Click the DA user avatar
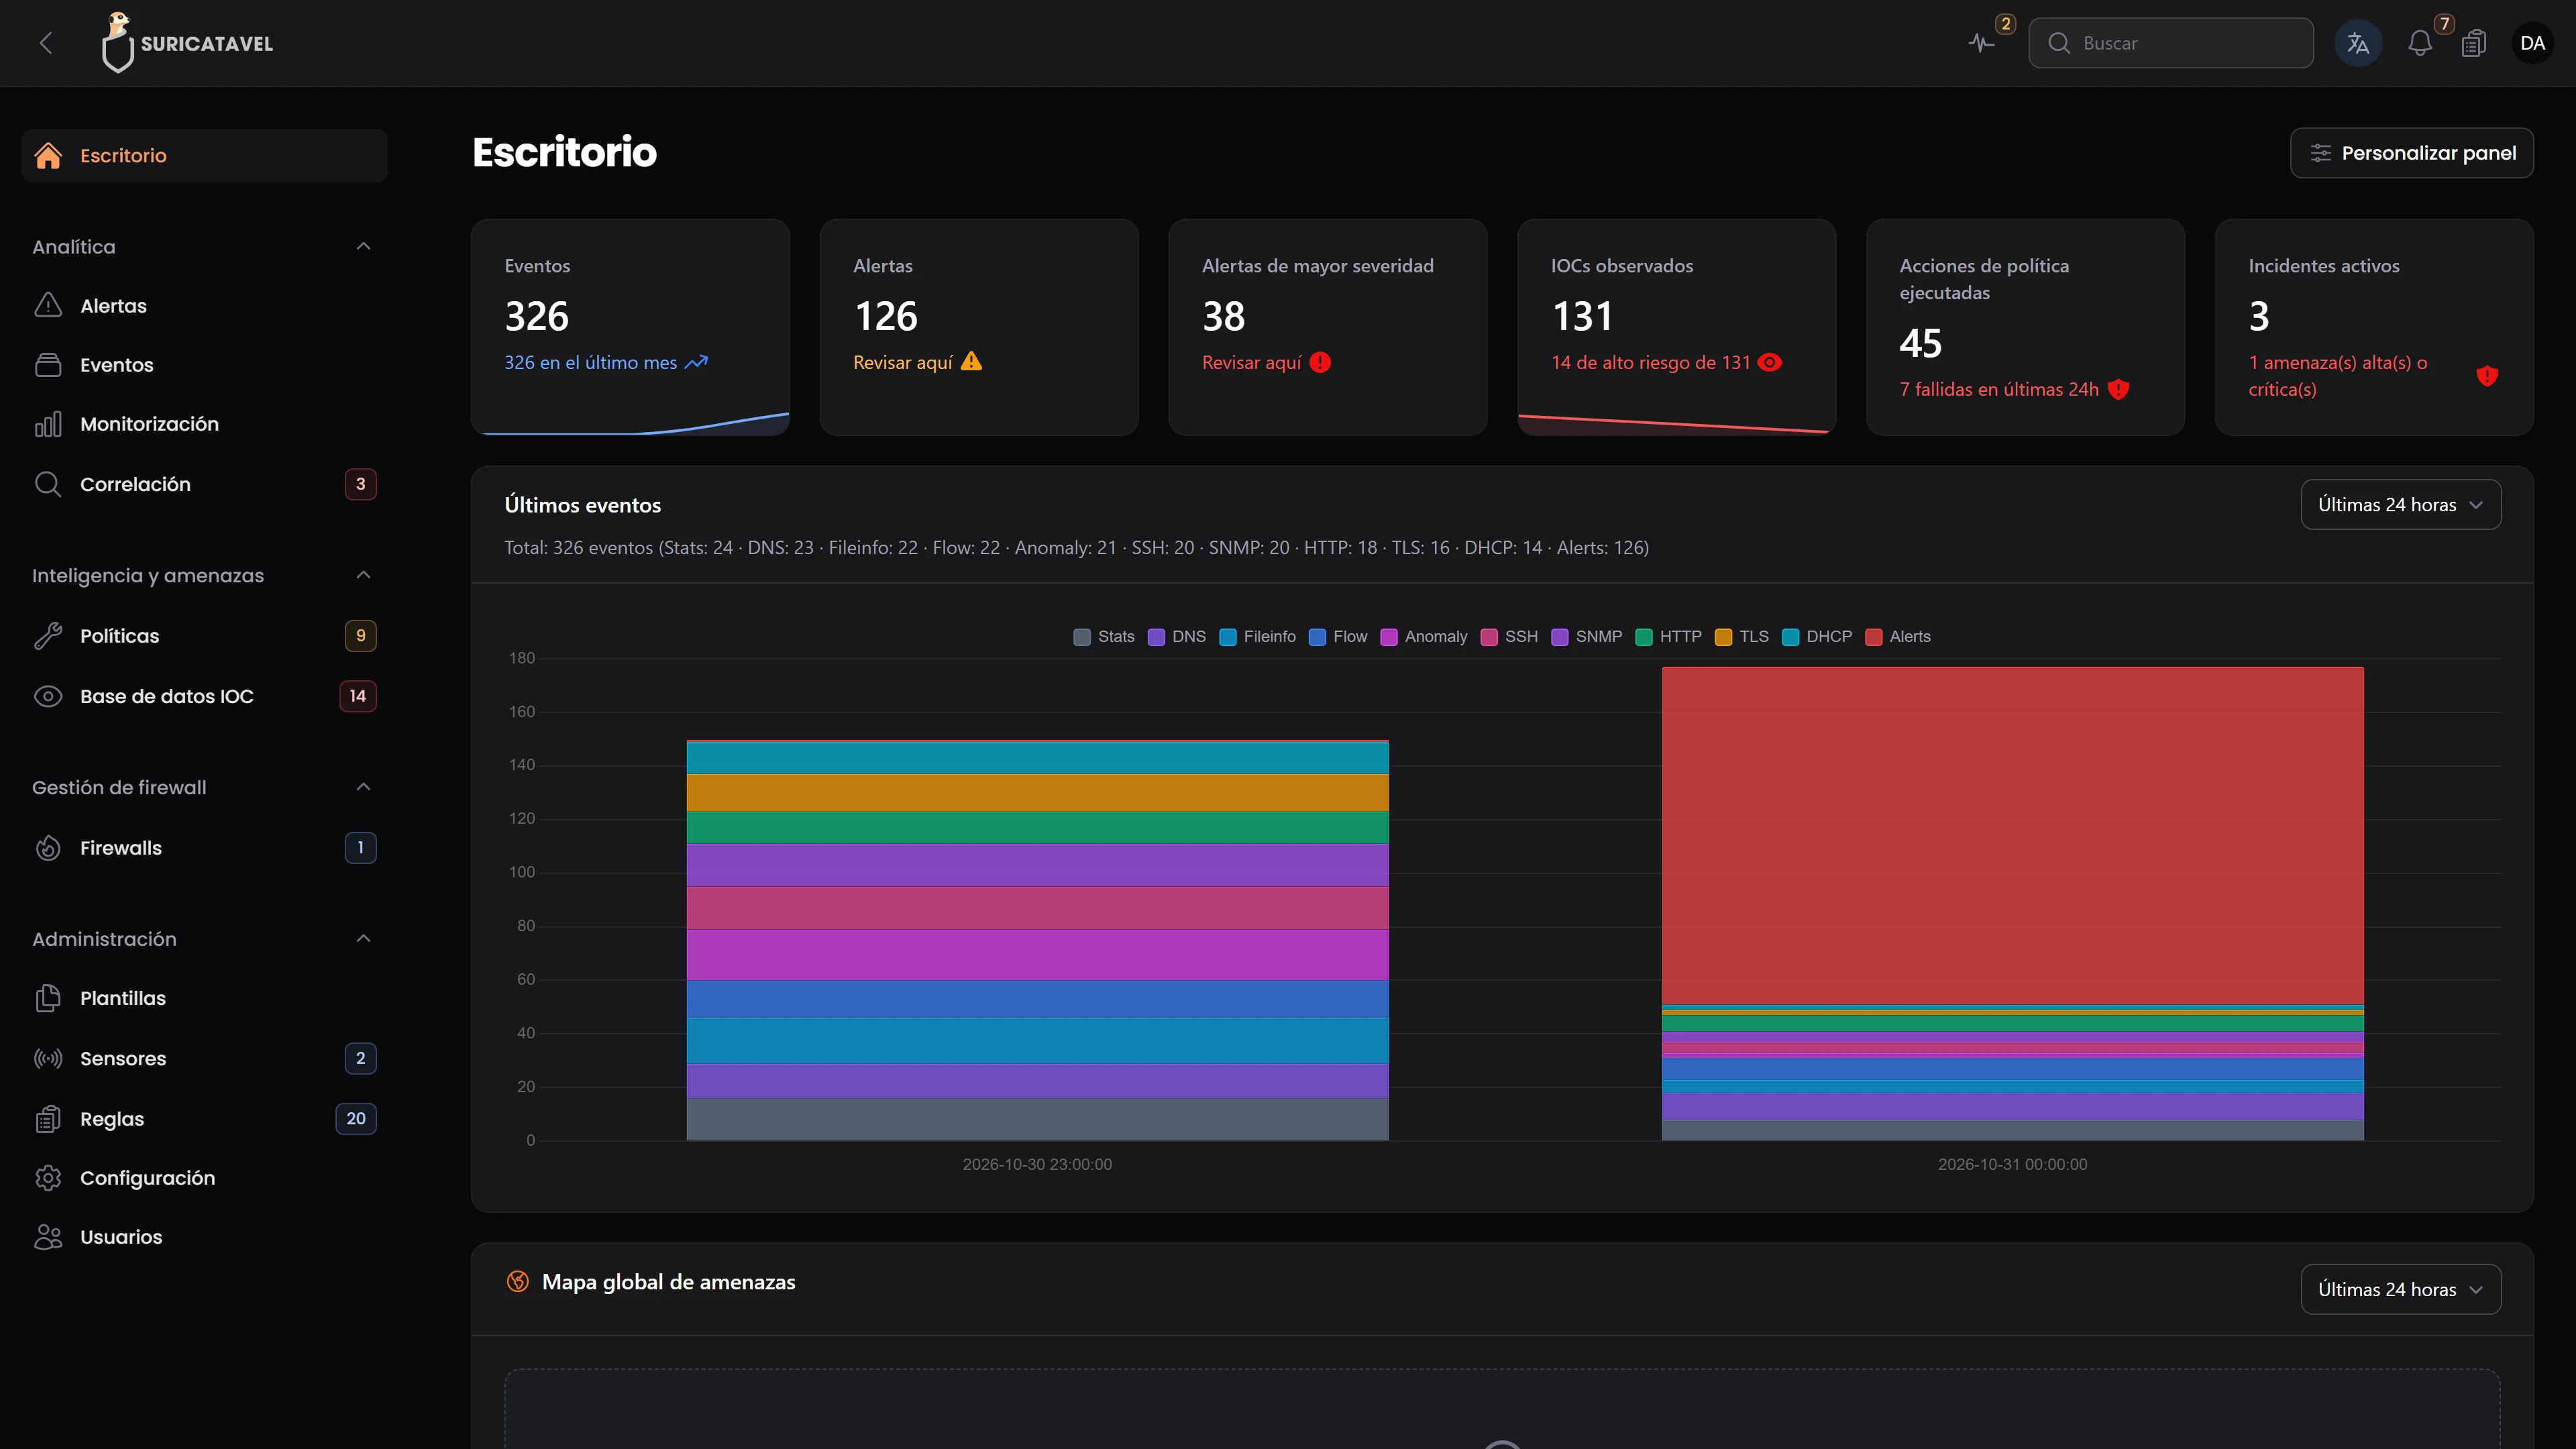This screenshot has height=1449, width=2576. [2532, 43]
